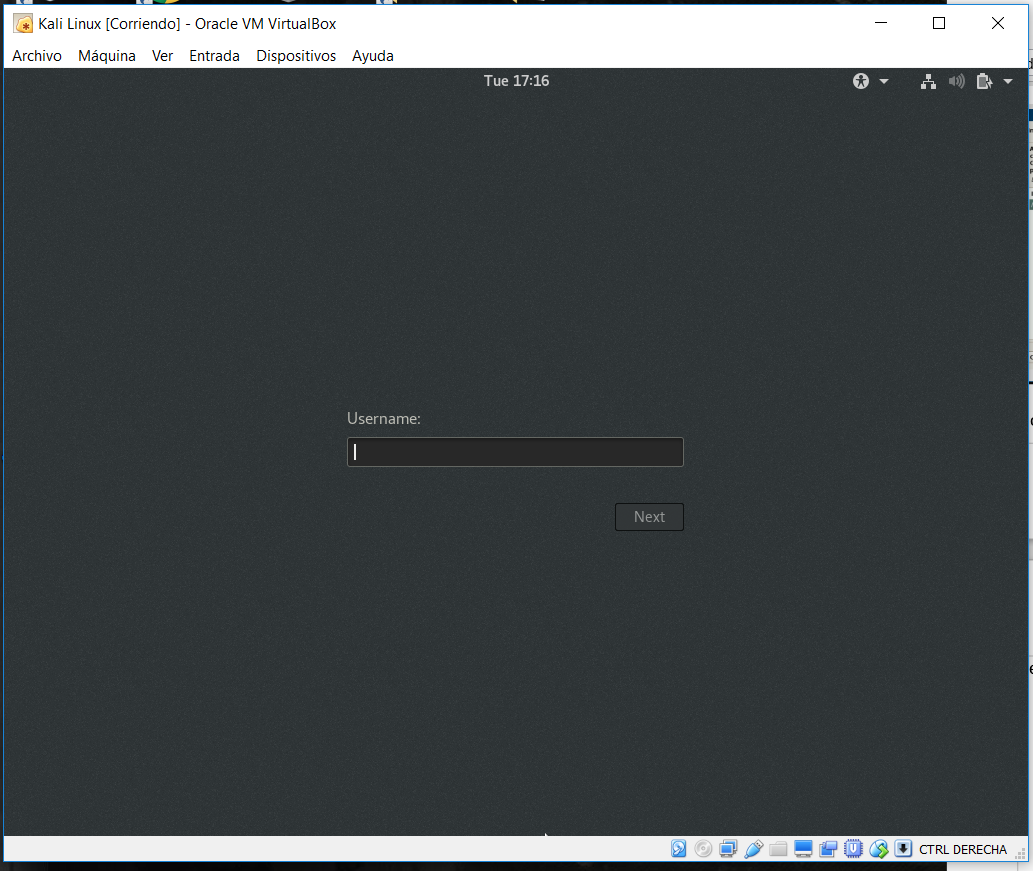Open the Archivo menu
This screenshot has height=871, width=1033.
point(37,56)
